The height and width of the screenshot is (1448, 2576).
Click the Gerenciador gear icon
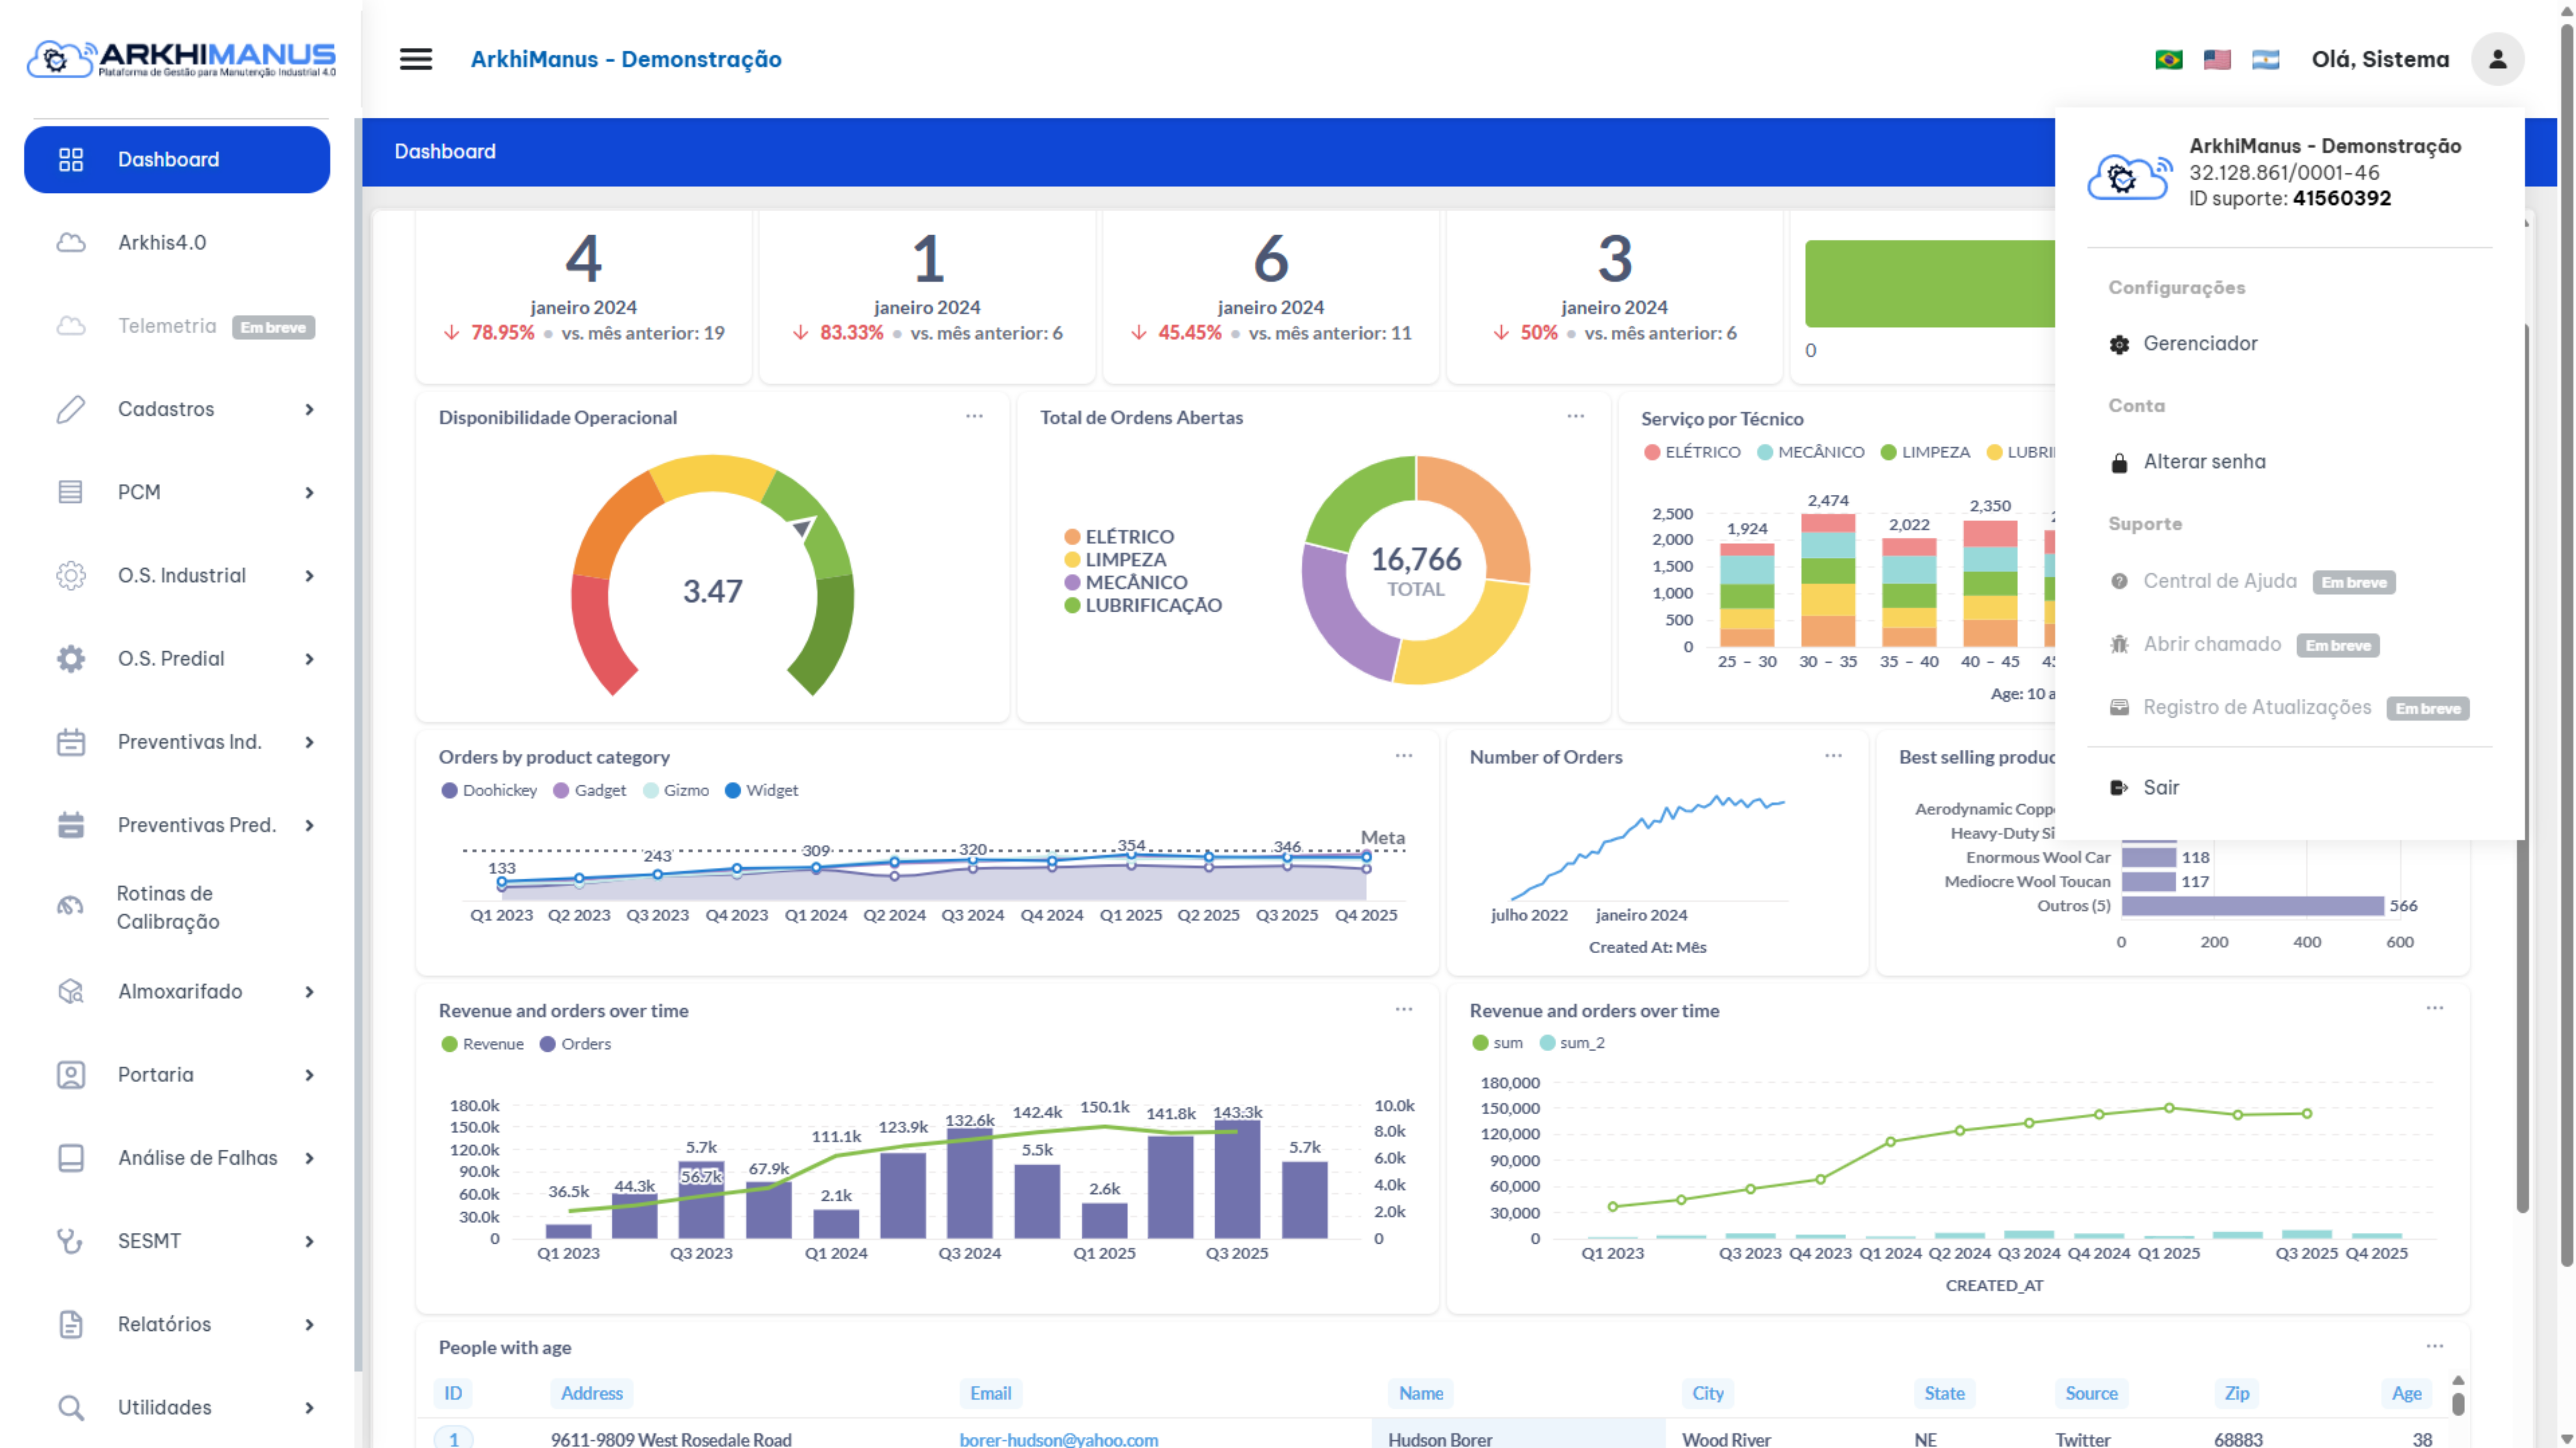2119,343
